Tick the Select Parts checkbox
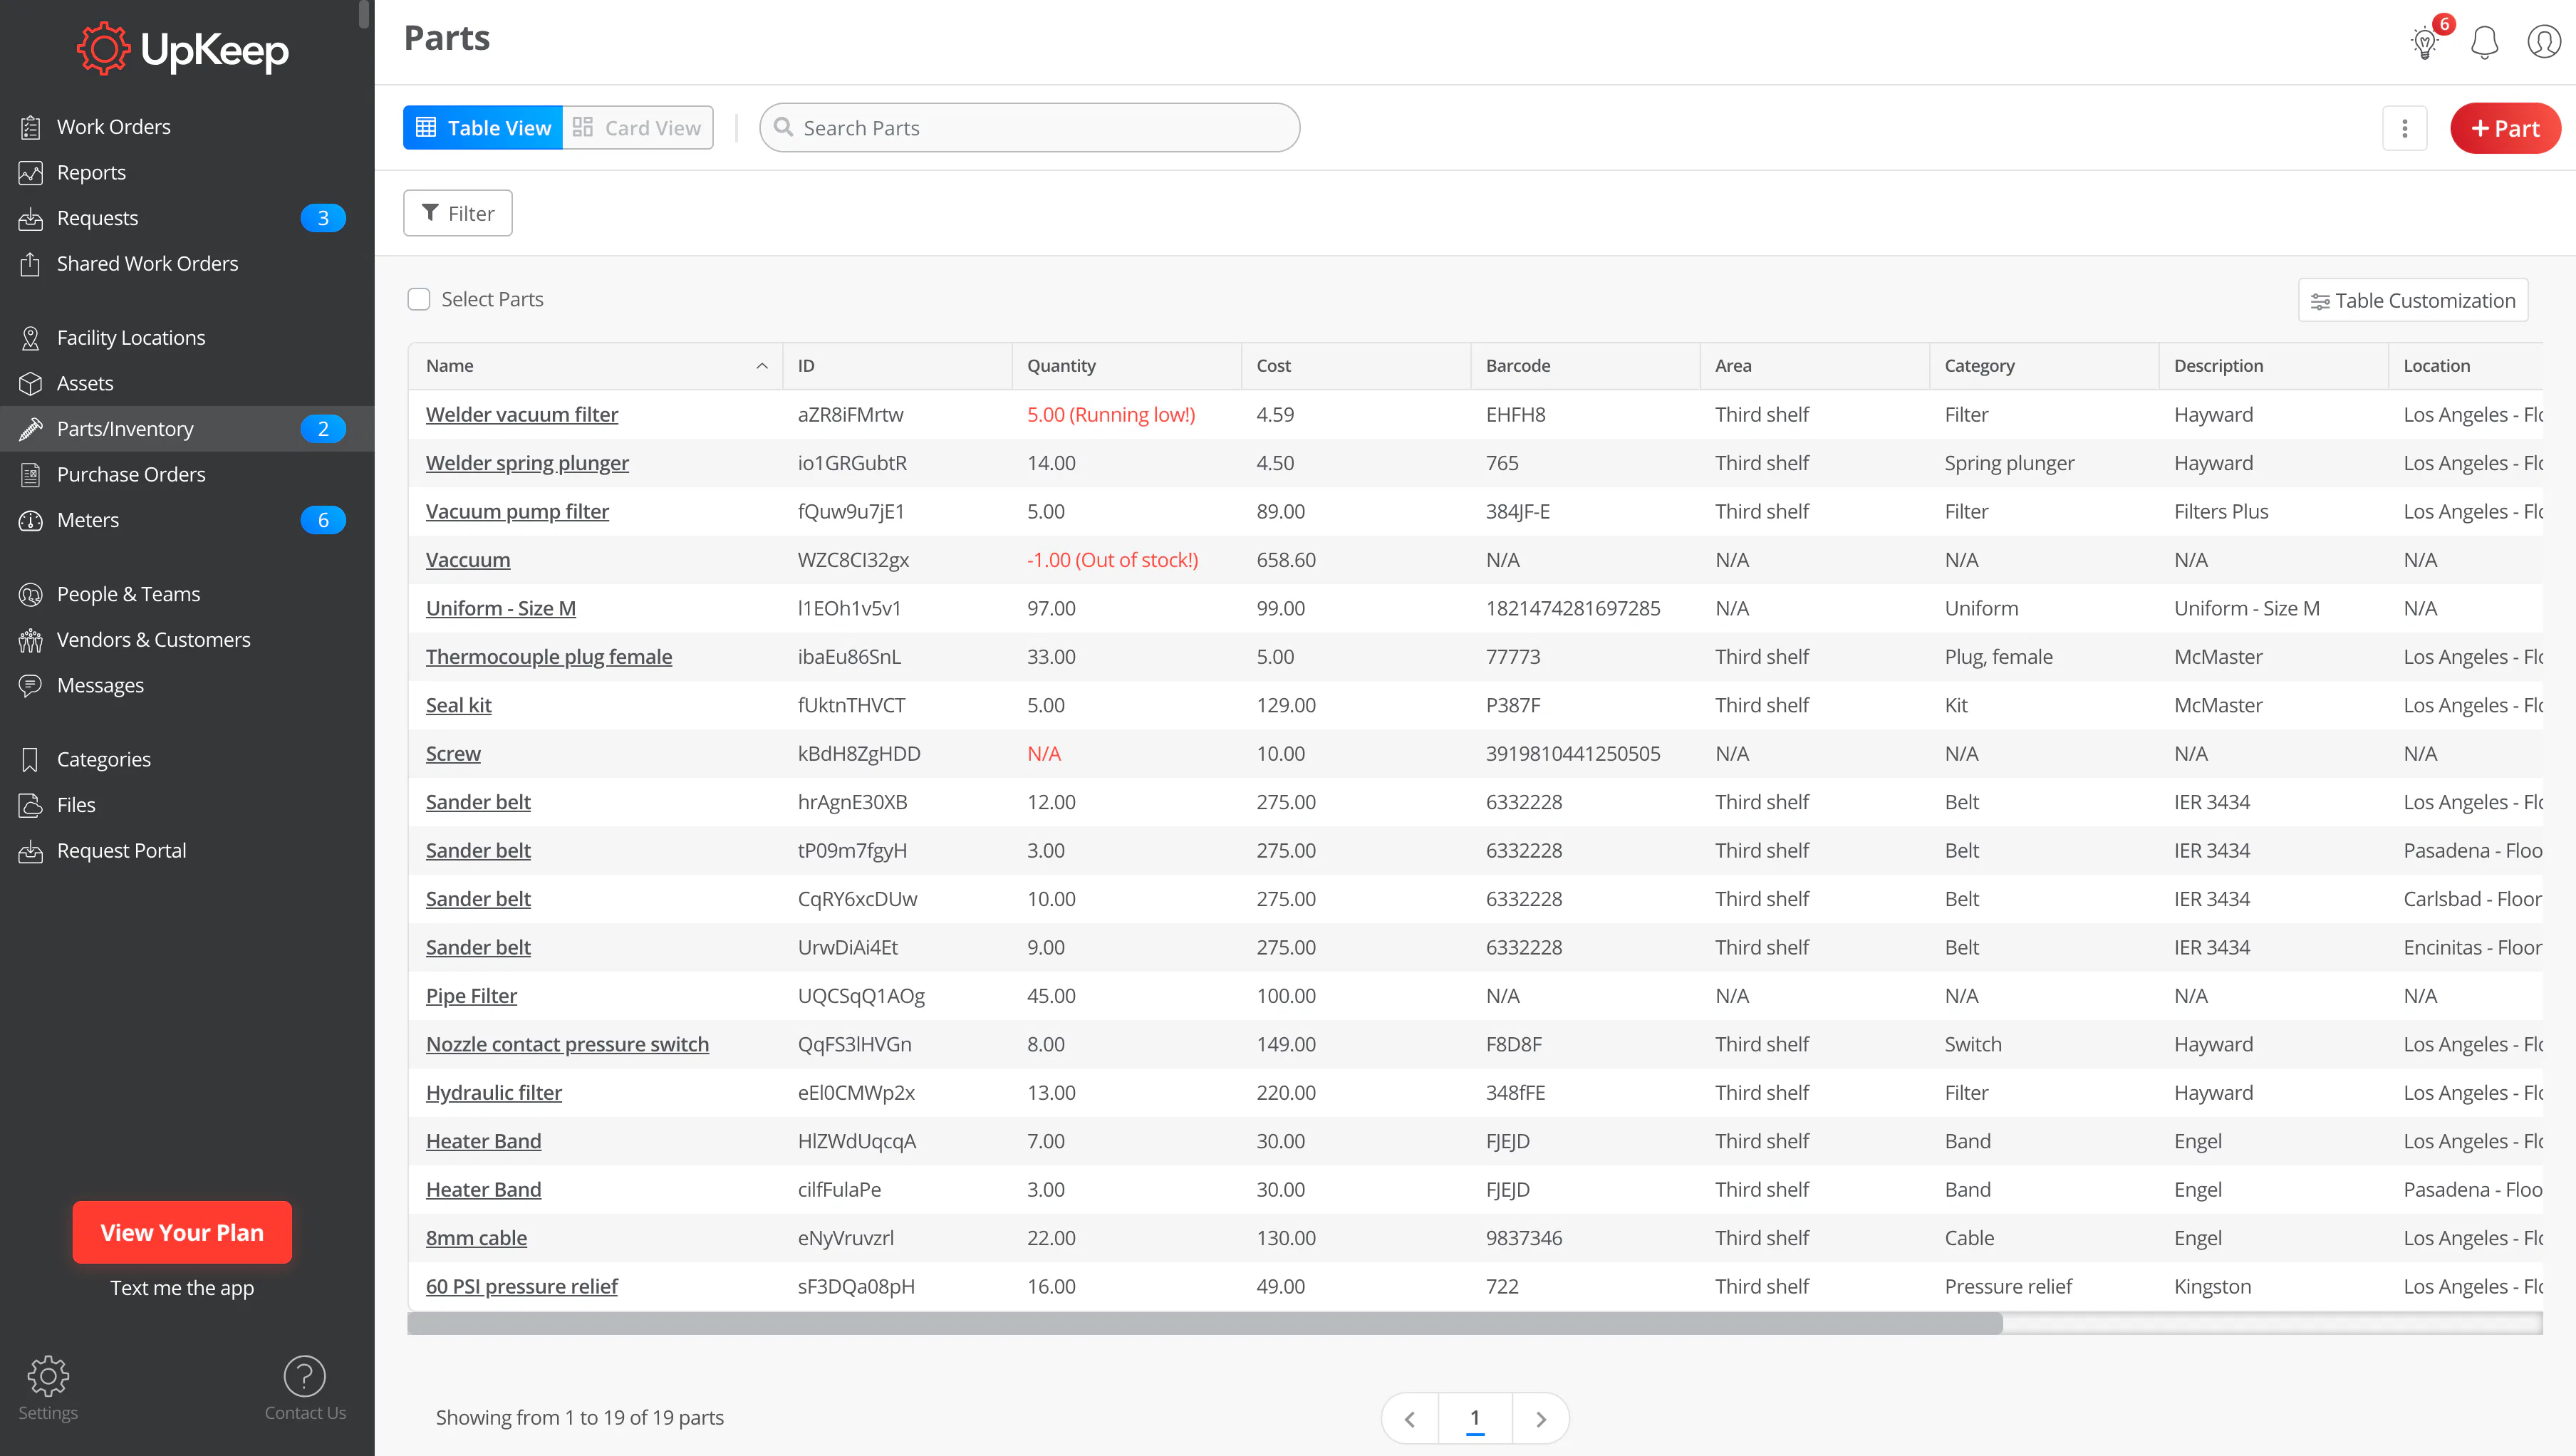Screen dimensions: 2576x1456 tap(419, 299)
